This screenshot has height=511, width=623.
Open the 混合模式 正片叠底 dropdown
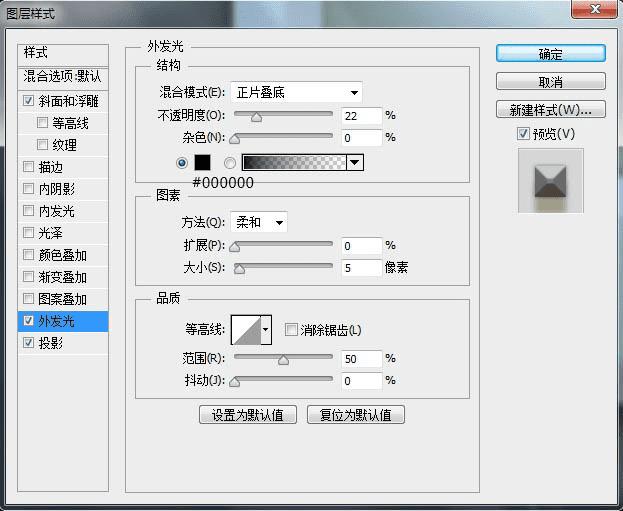point(296,93)
